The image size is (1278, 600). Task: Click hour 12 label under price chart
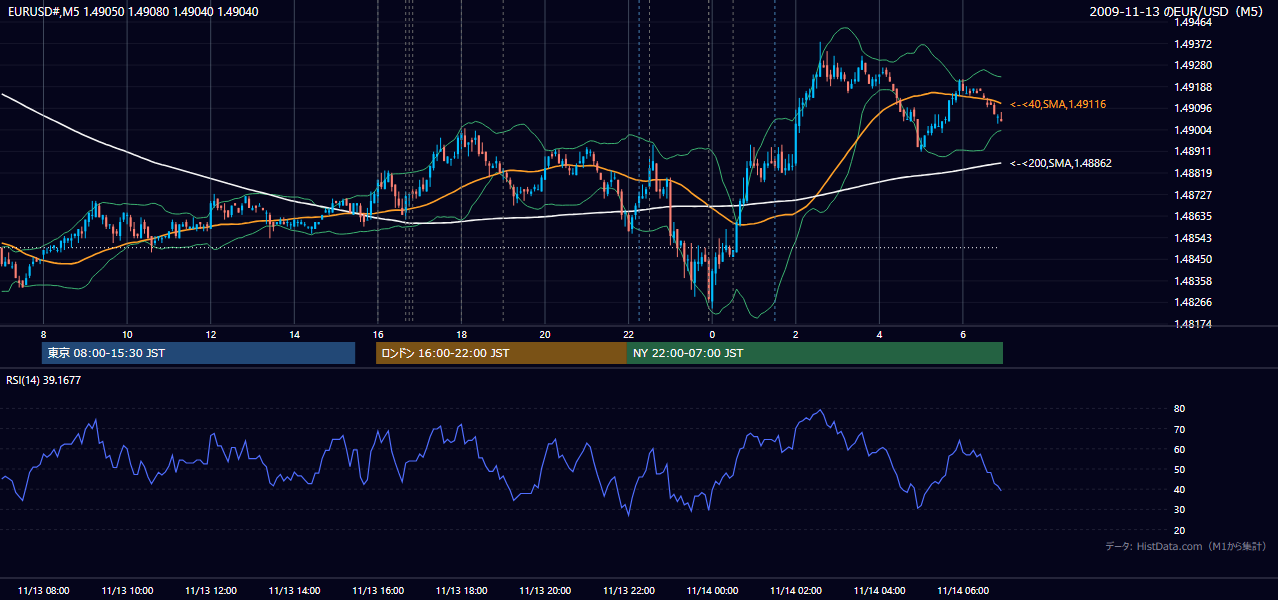pos(211,334)
